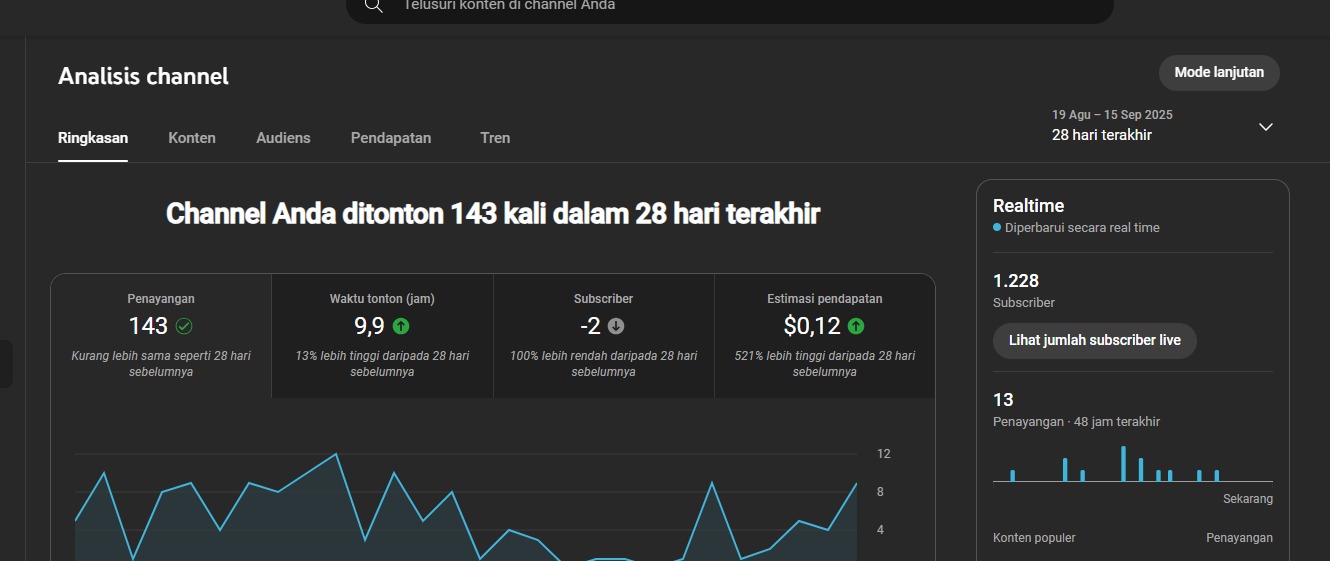Image resolution: width=1330 pixels, height=561 pixels.
Task: Click the blue Realtime status dot
Action: pos(997,228)
